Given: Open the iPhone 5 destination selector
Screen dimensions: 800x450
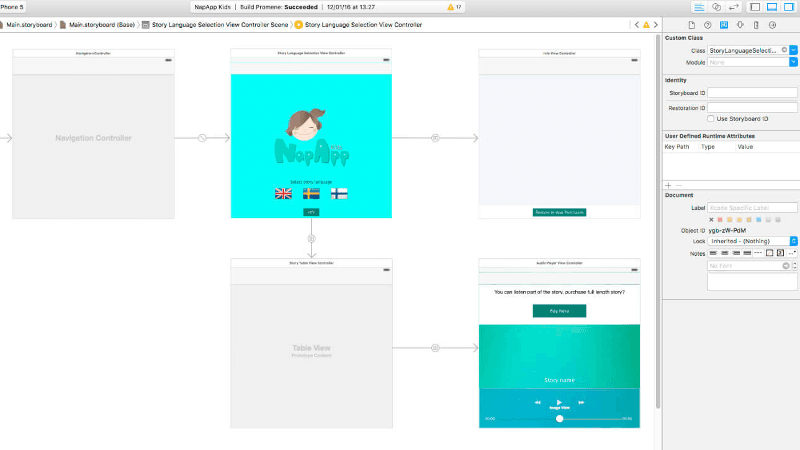Looking at the screenshot, I should click(x=12, y=7).
